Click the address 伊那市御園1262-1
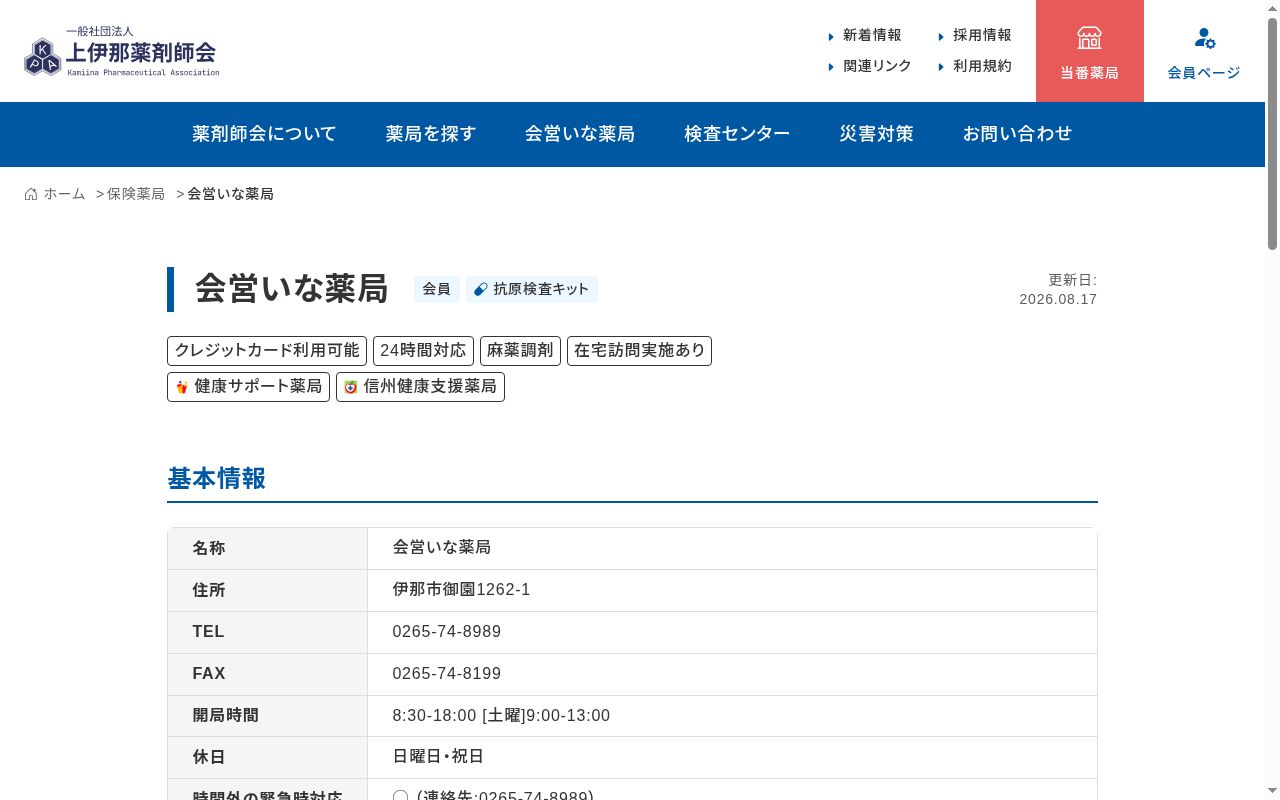This screenshot has width=1280, height=800. click(461, 590)
